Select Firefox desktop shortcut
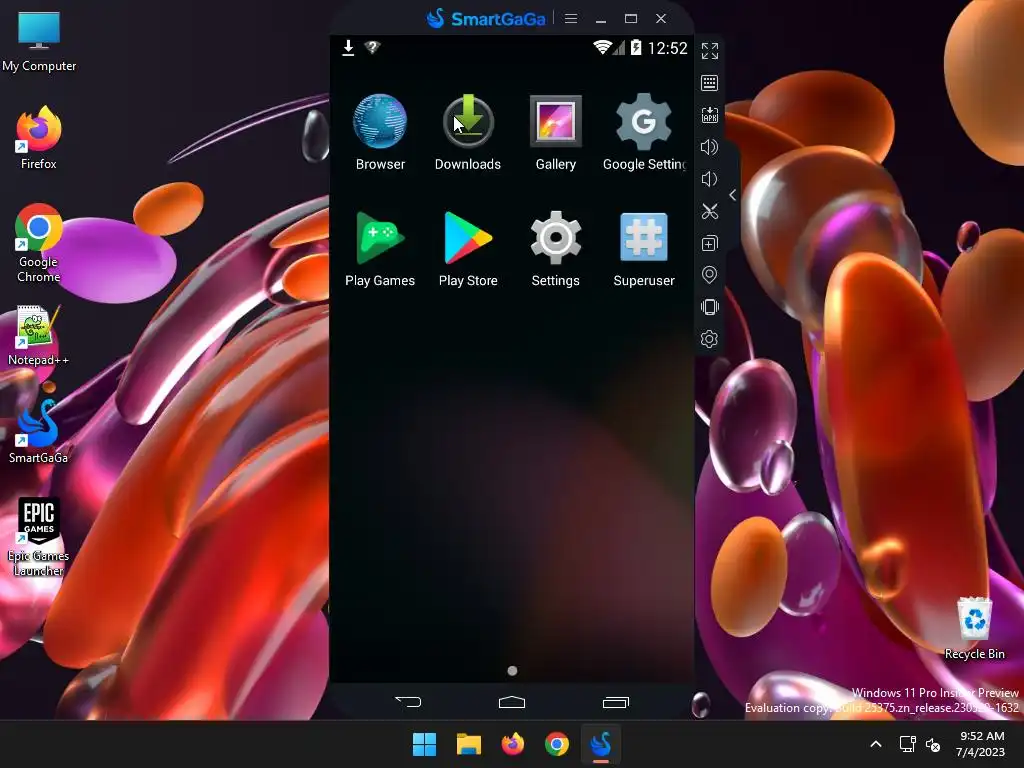 pyautogui.click(x=39, y=138)
